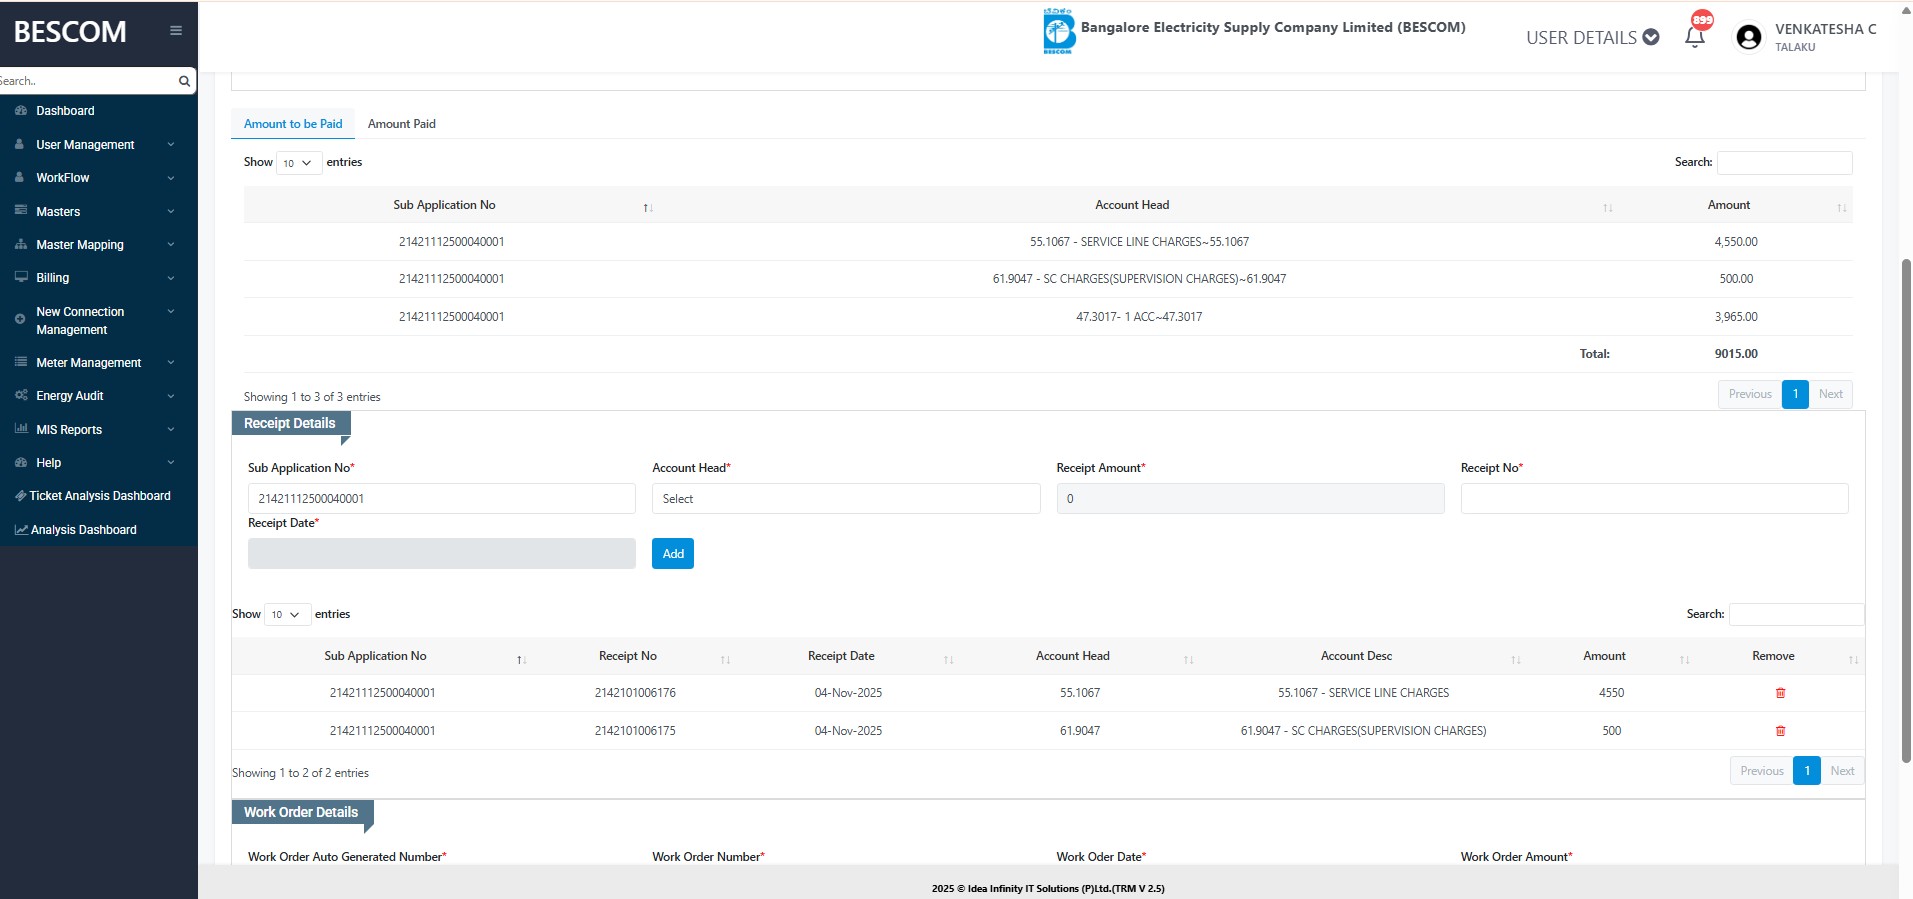The width and height of the screenshot is (1913, 899).
Task: Click the Masters sidebar icon
Action: (20, 211)
